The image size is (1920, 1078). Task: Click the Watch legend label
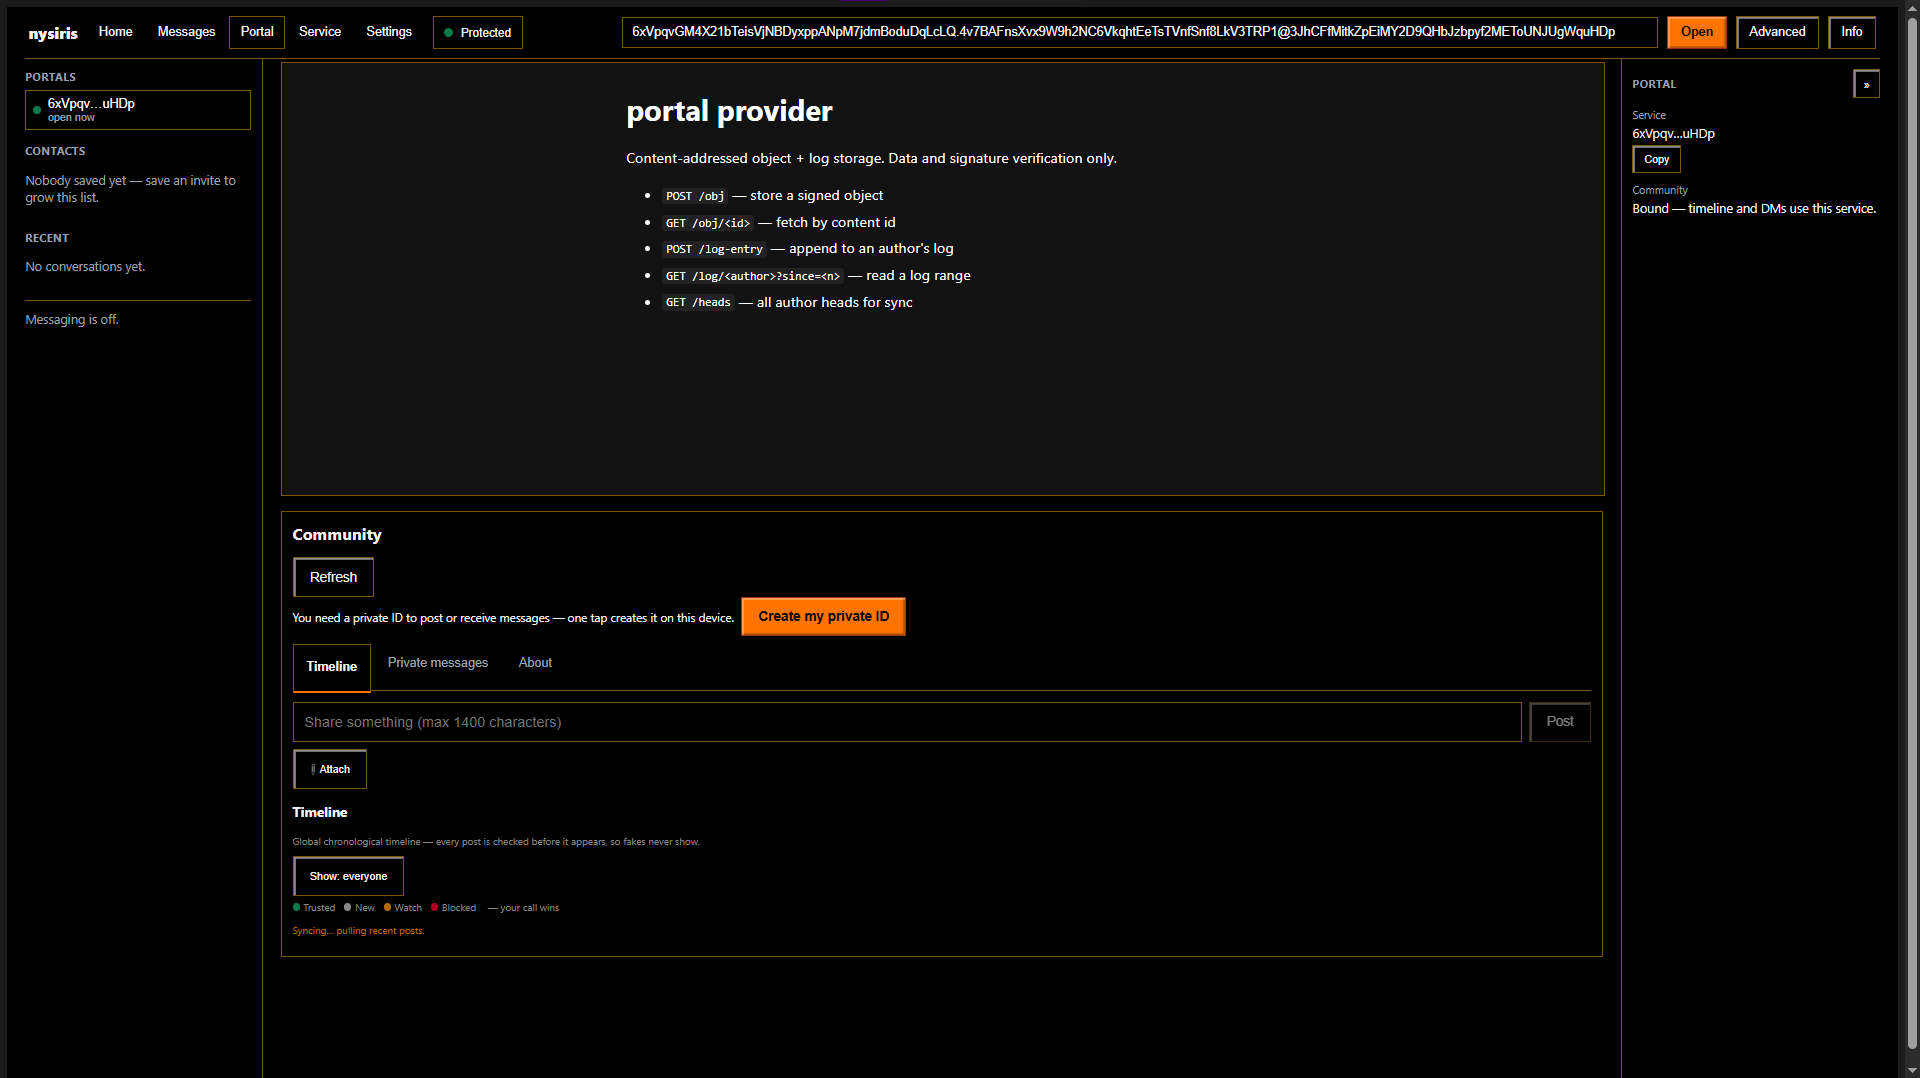pos(408,908)
